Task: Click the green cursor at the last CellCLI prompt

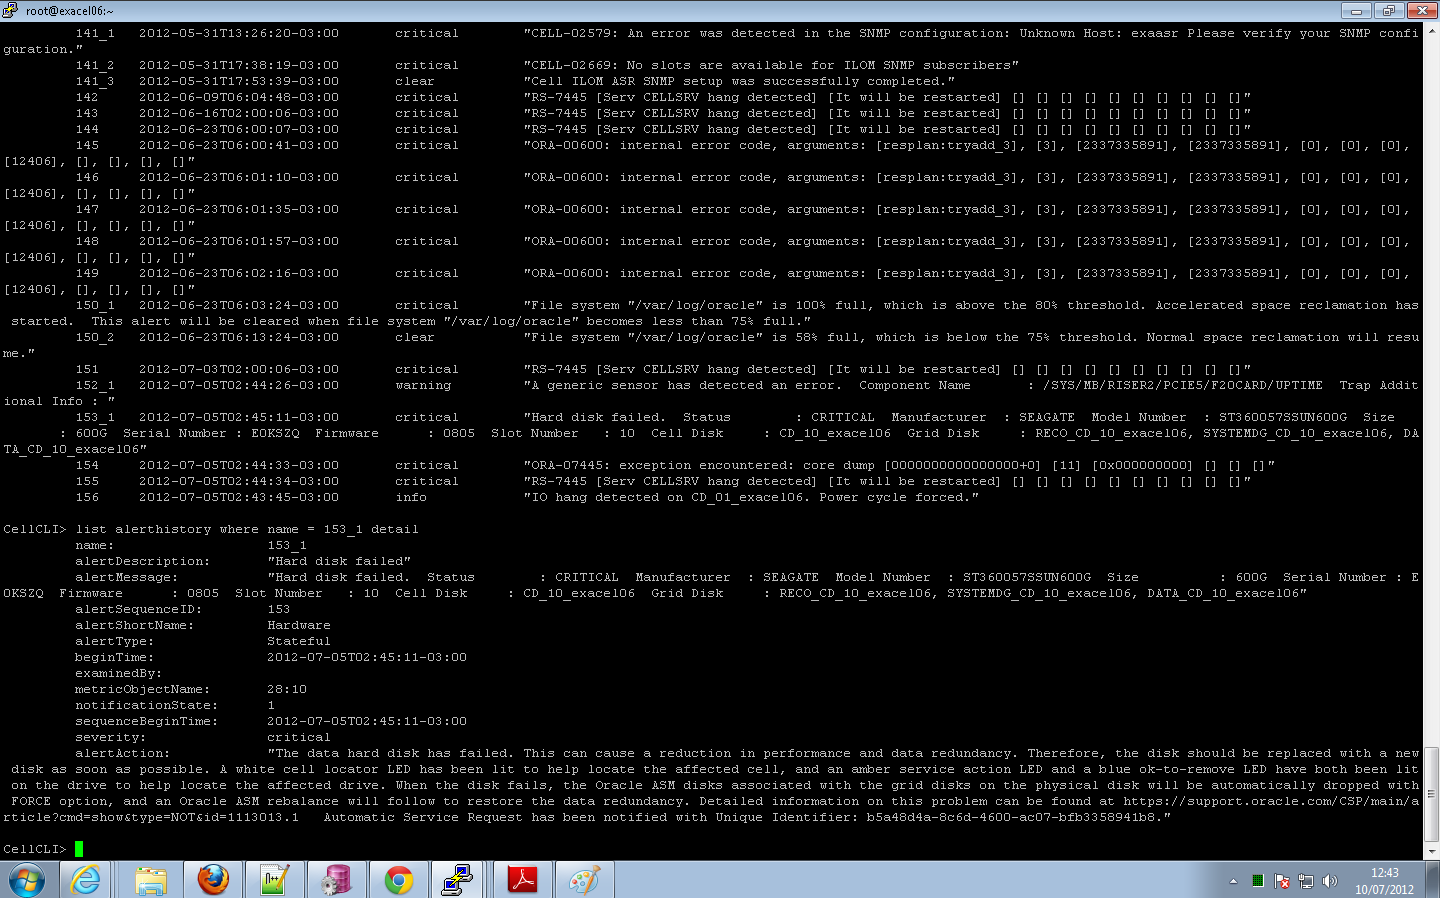Action: pyautogui.click(x=79, y=849)
